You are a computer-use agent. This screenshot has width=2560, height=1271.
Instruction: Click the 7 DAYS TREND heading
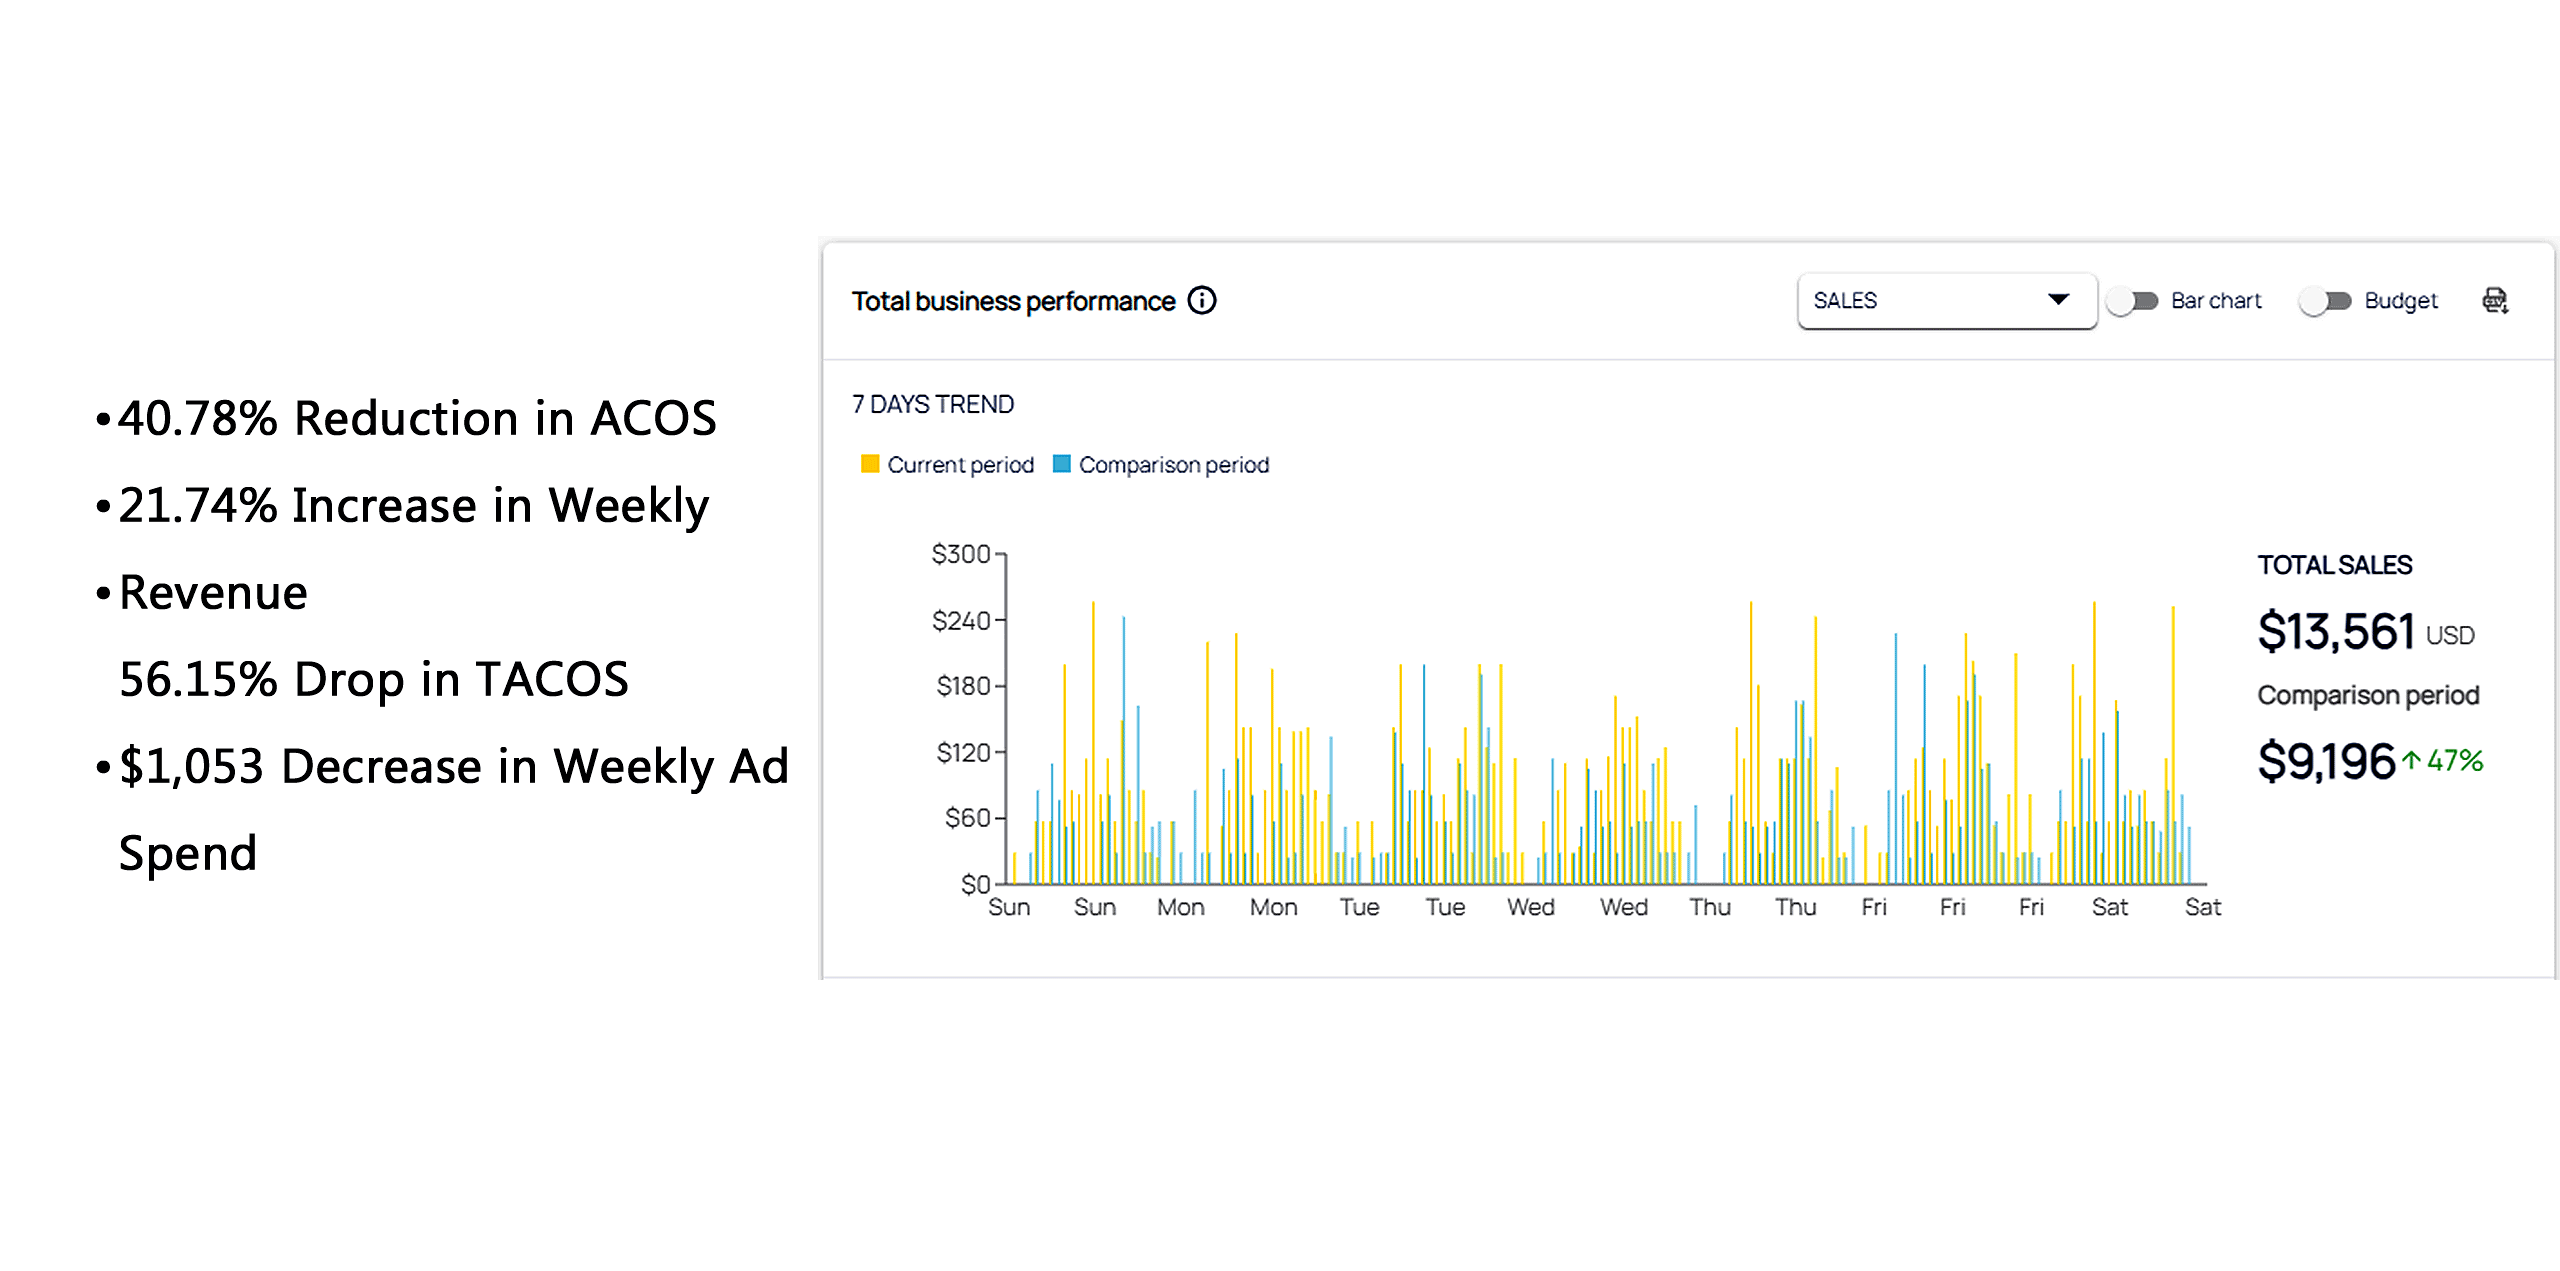(932, 404)
